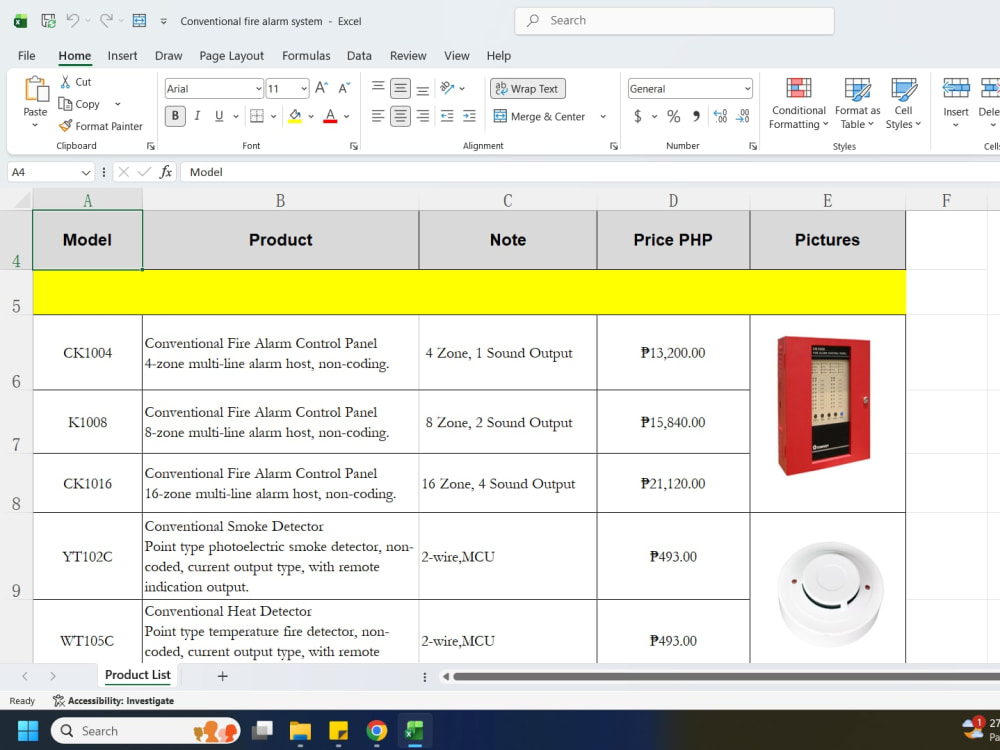
Task: Open Paste options dropdown arrow
Action: (x=35, y=126)
